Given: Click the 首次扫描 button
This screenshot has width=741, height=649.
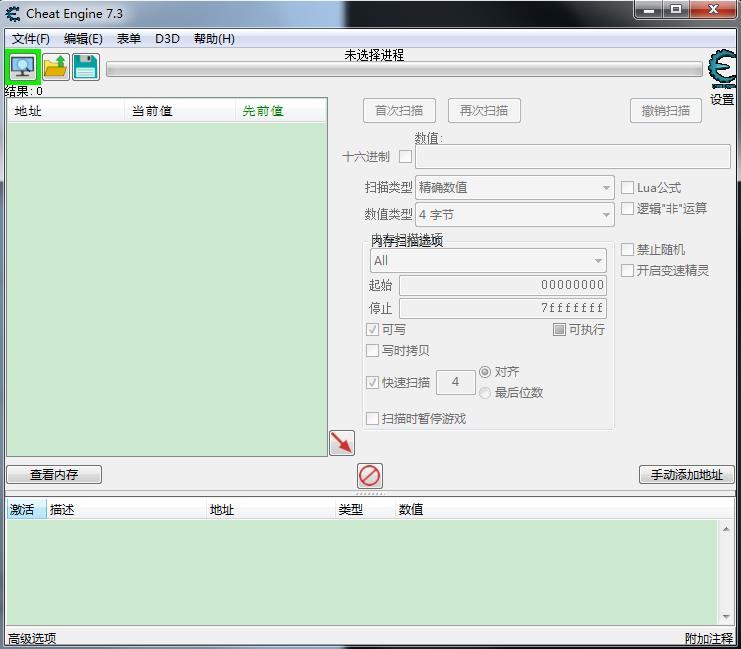Looking at the screenshot, I should tap(399, 111).
